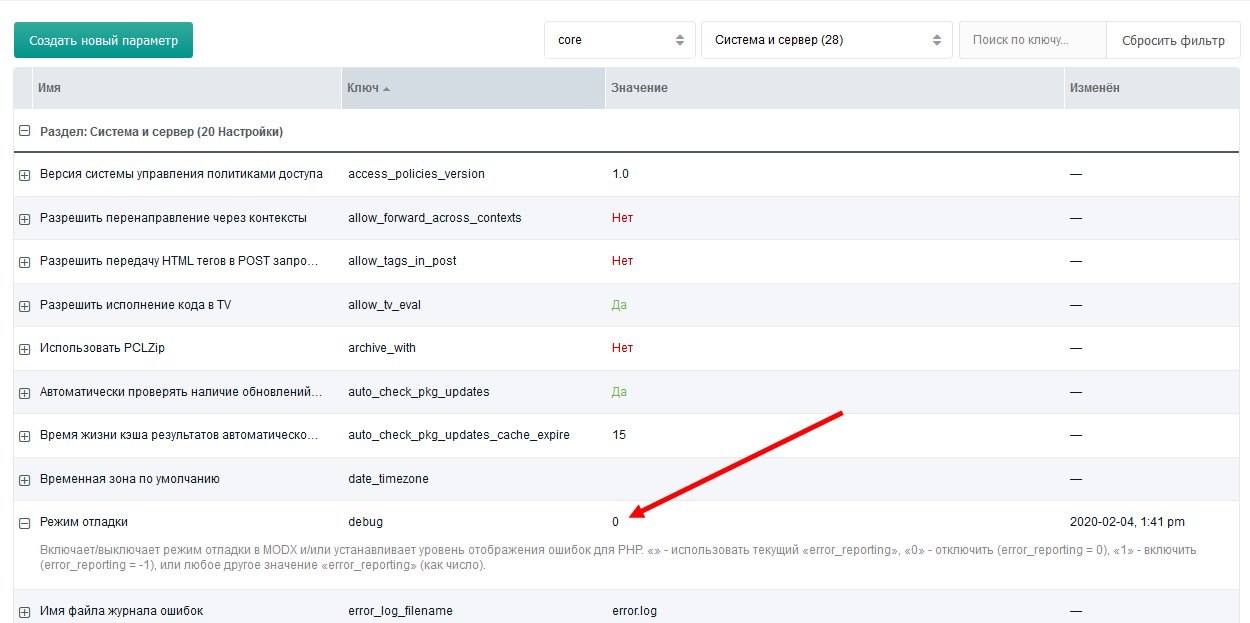Screen dimensions: 1250x623
Task: Focus the 'Поиск по ключу' search field
Action: (x=1033, y=40)
